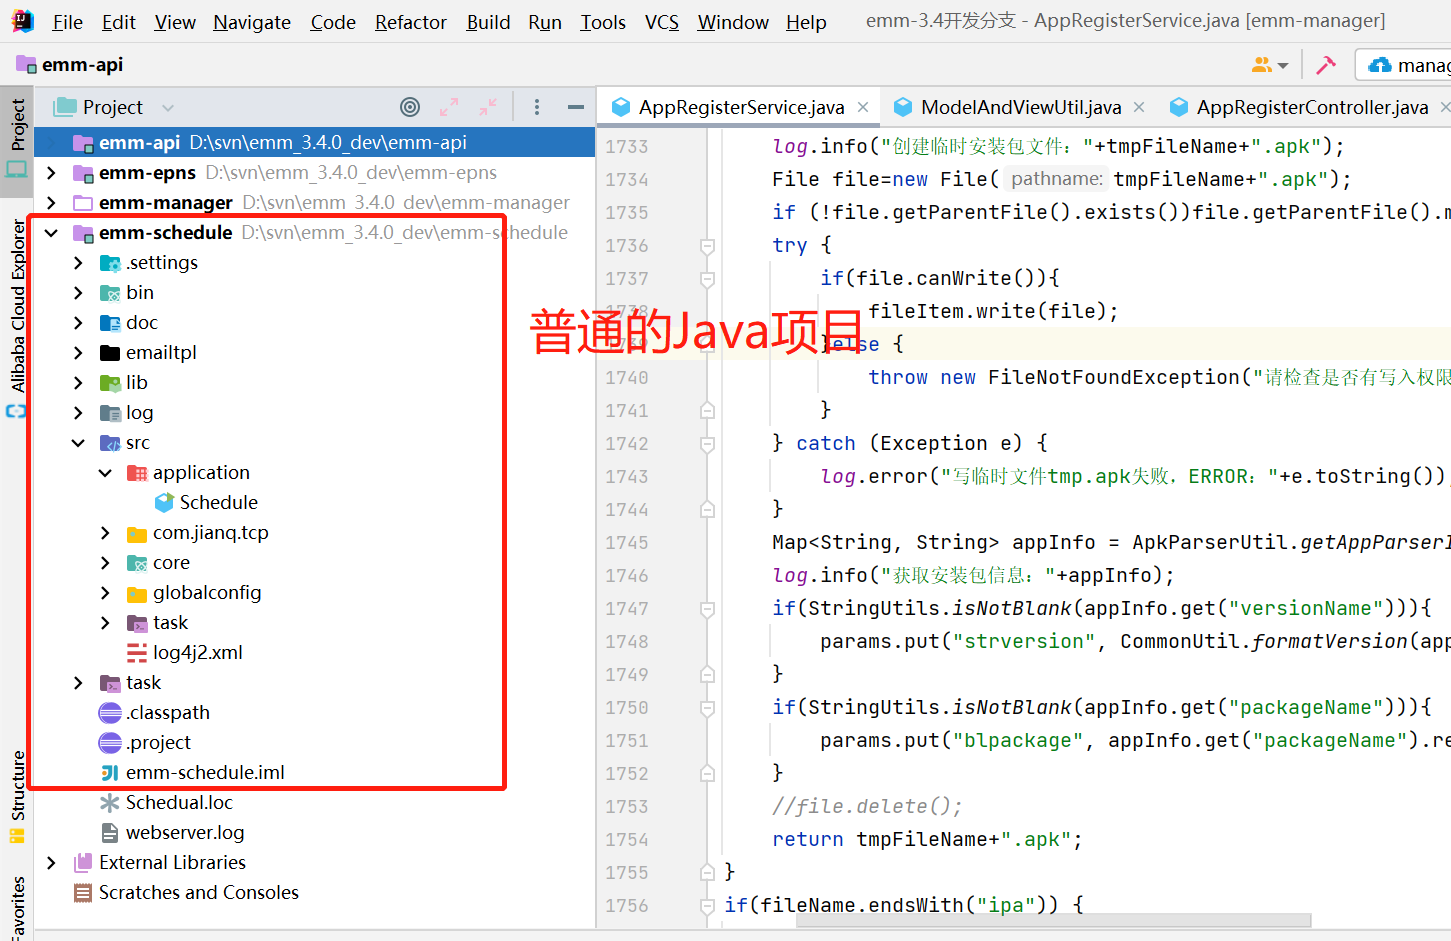The height and width of the screenshot is (941, 1451).
Task: Click Expand All icon in Project panel
Action: 449,107
